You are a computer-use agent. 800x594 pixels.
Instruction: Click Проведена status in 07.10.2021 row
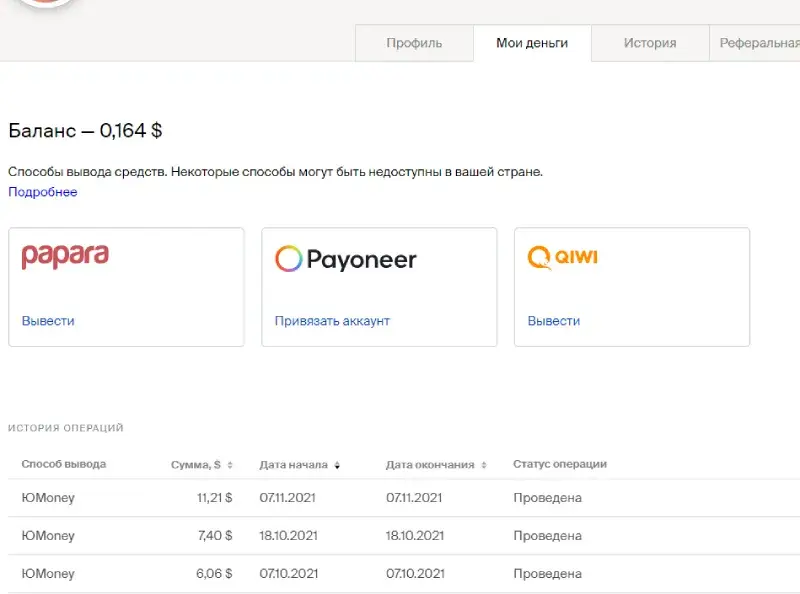[547, 574]
